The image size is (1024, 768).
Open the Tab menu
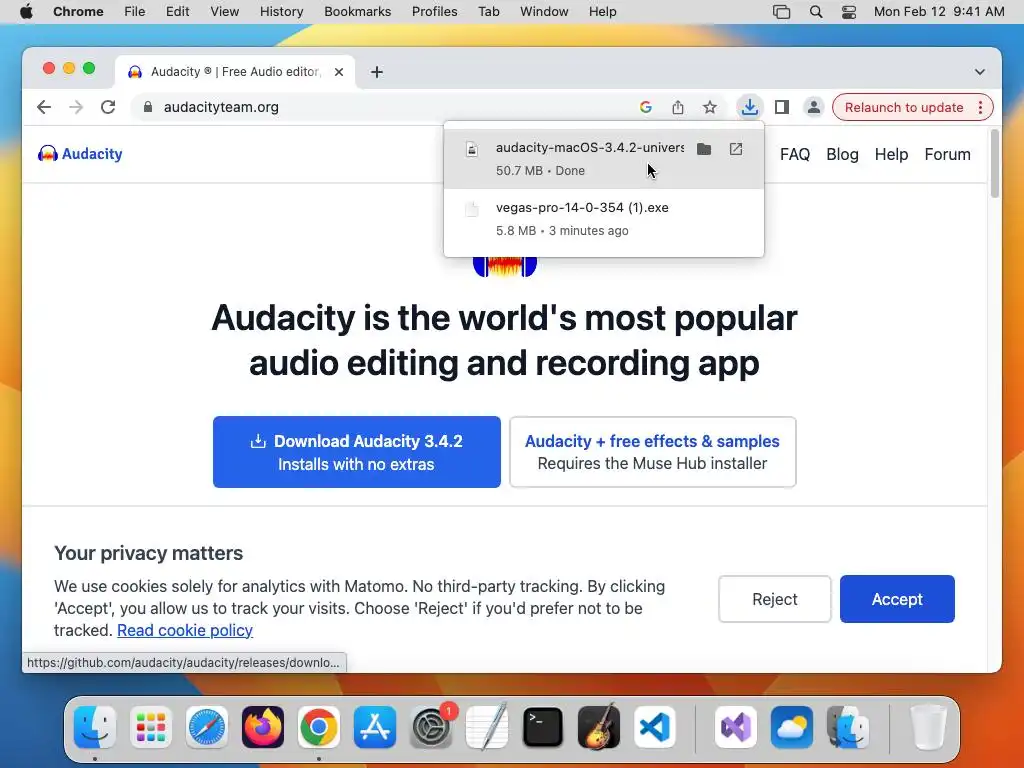pyautogui.click(x=488, y=12)
